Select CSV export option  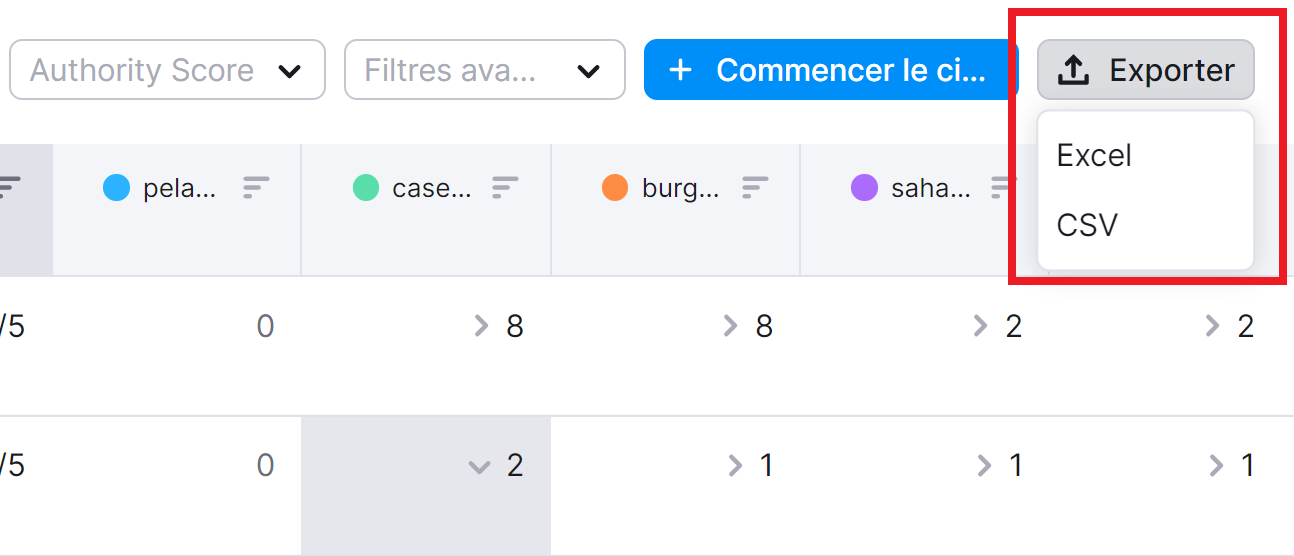click(1087, 225)
